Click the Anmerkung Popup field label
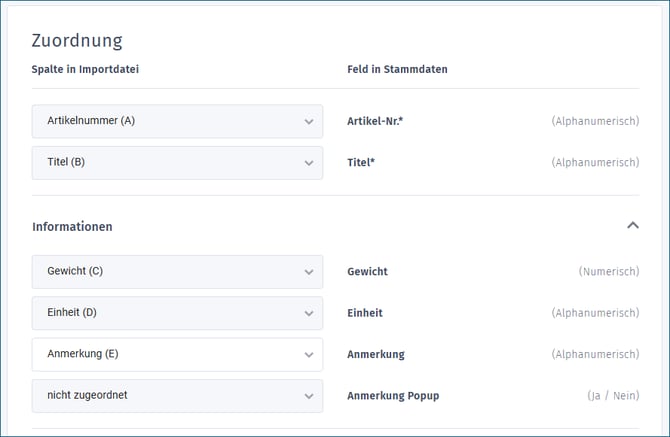Image resolution: width=670 pixels, height=437 pixels. coord(394,395)
